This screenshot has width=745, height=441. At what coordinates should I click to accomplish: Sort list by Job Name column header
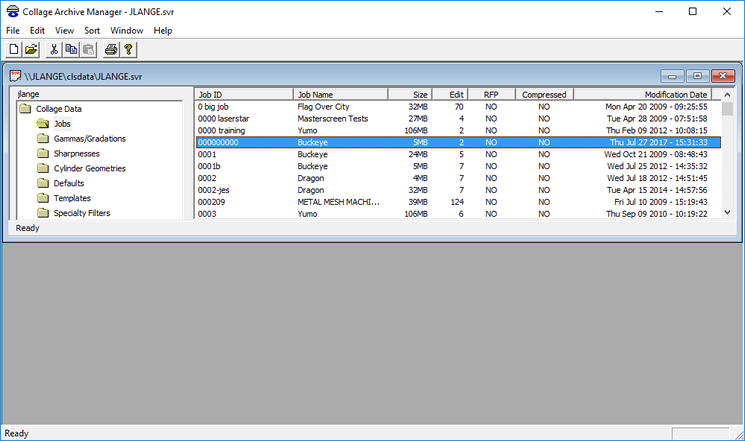click(340, 95)
